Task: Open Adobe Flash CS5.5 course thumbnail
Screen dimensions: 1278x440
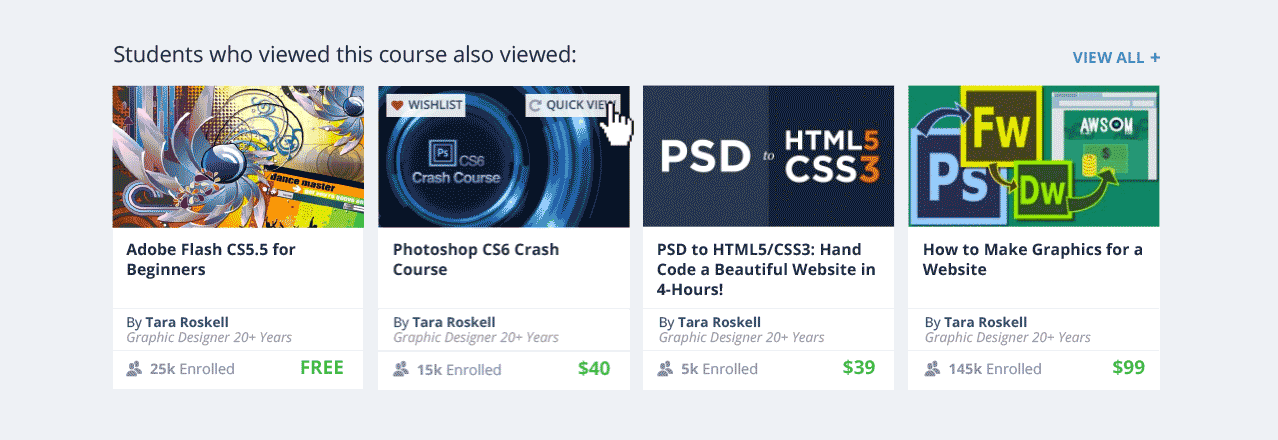Action: (x=238, y=156)
